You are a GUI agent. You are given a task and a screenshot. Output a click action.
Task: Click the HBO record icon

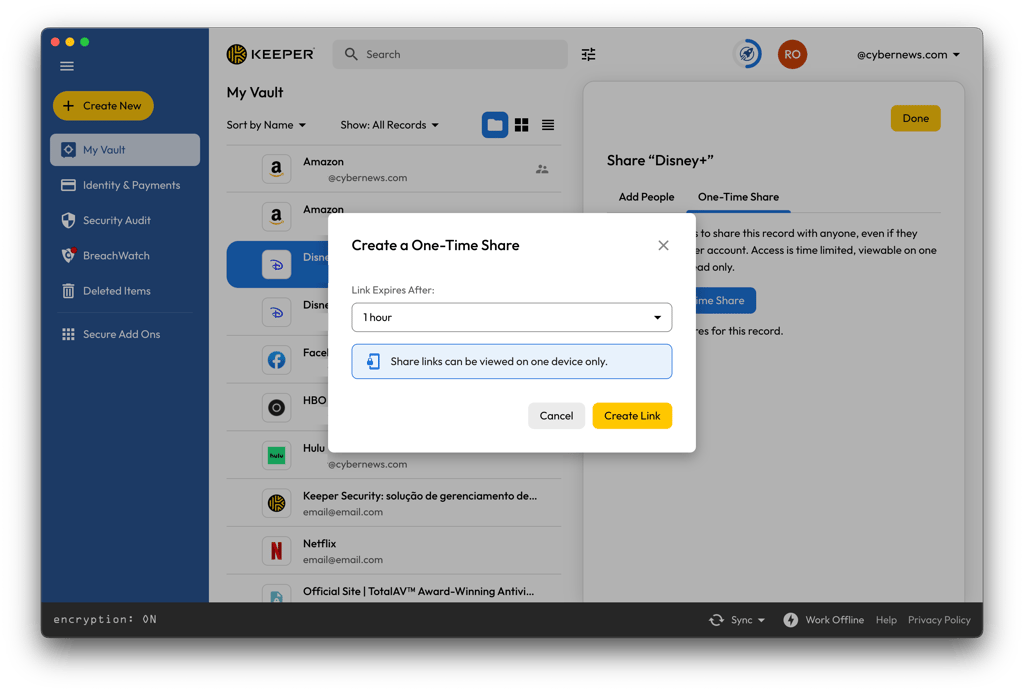coord(276,407)
